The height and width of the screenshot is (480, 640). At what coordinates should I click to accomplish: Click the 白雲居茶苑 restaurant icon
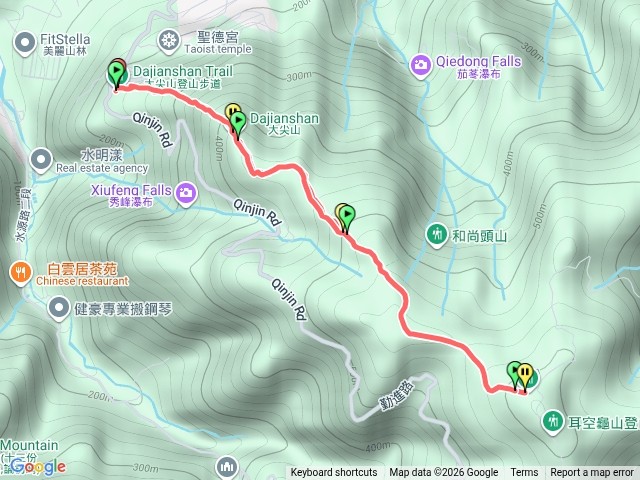tap(20, 272)
